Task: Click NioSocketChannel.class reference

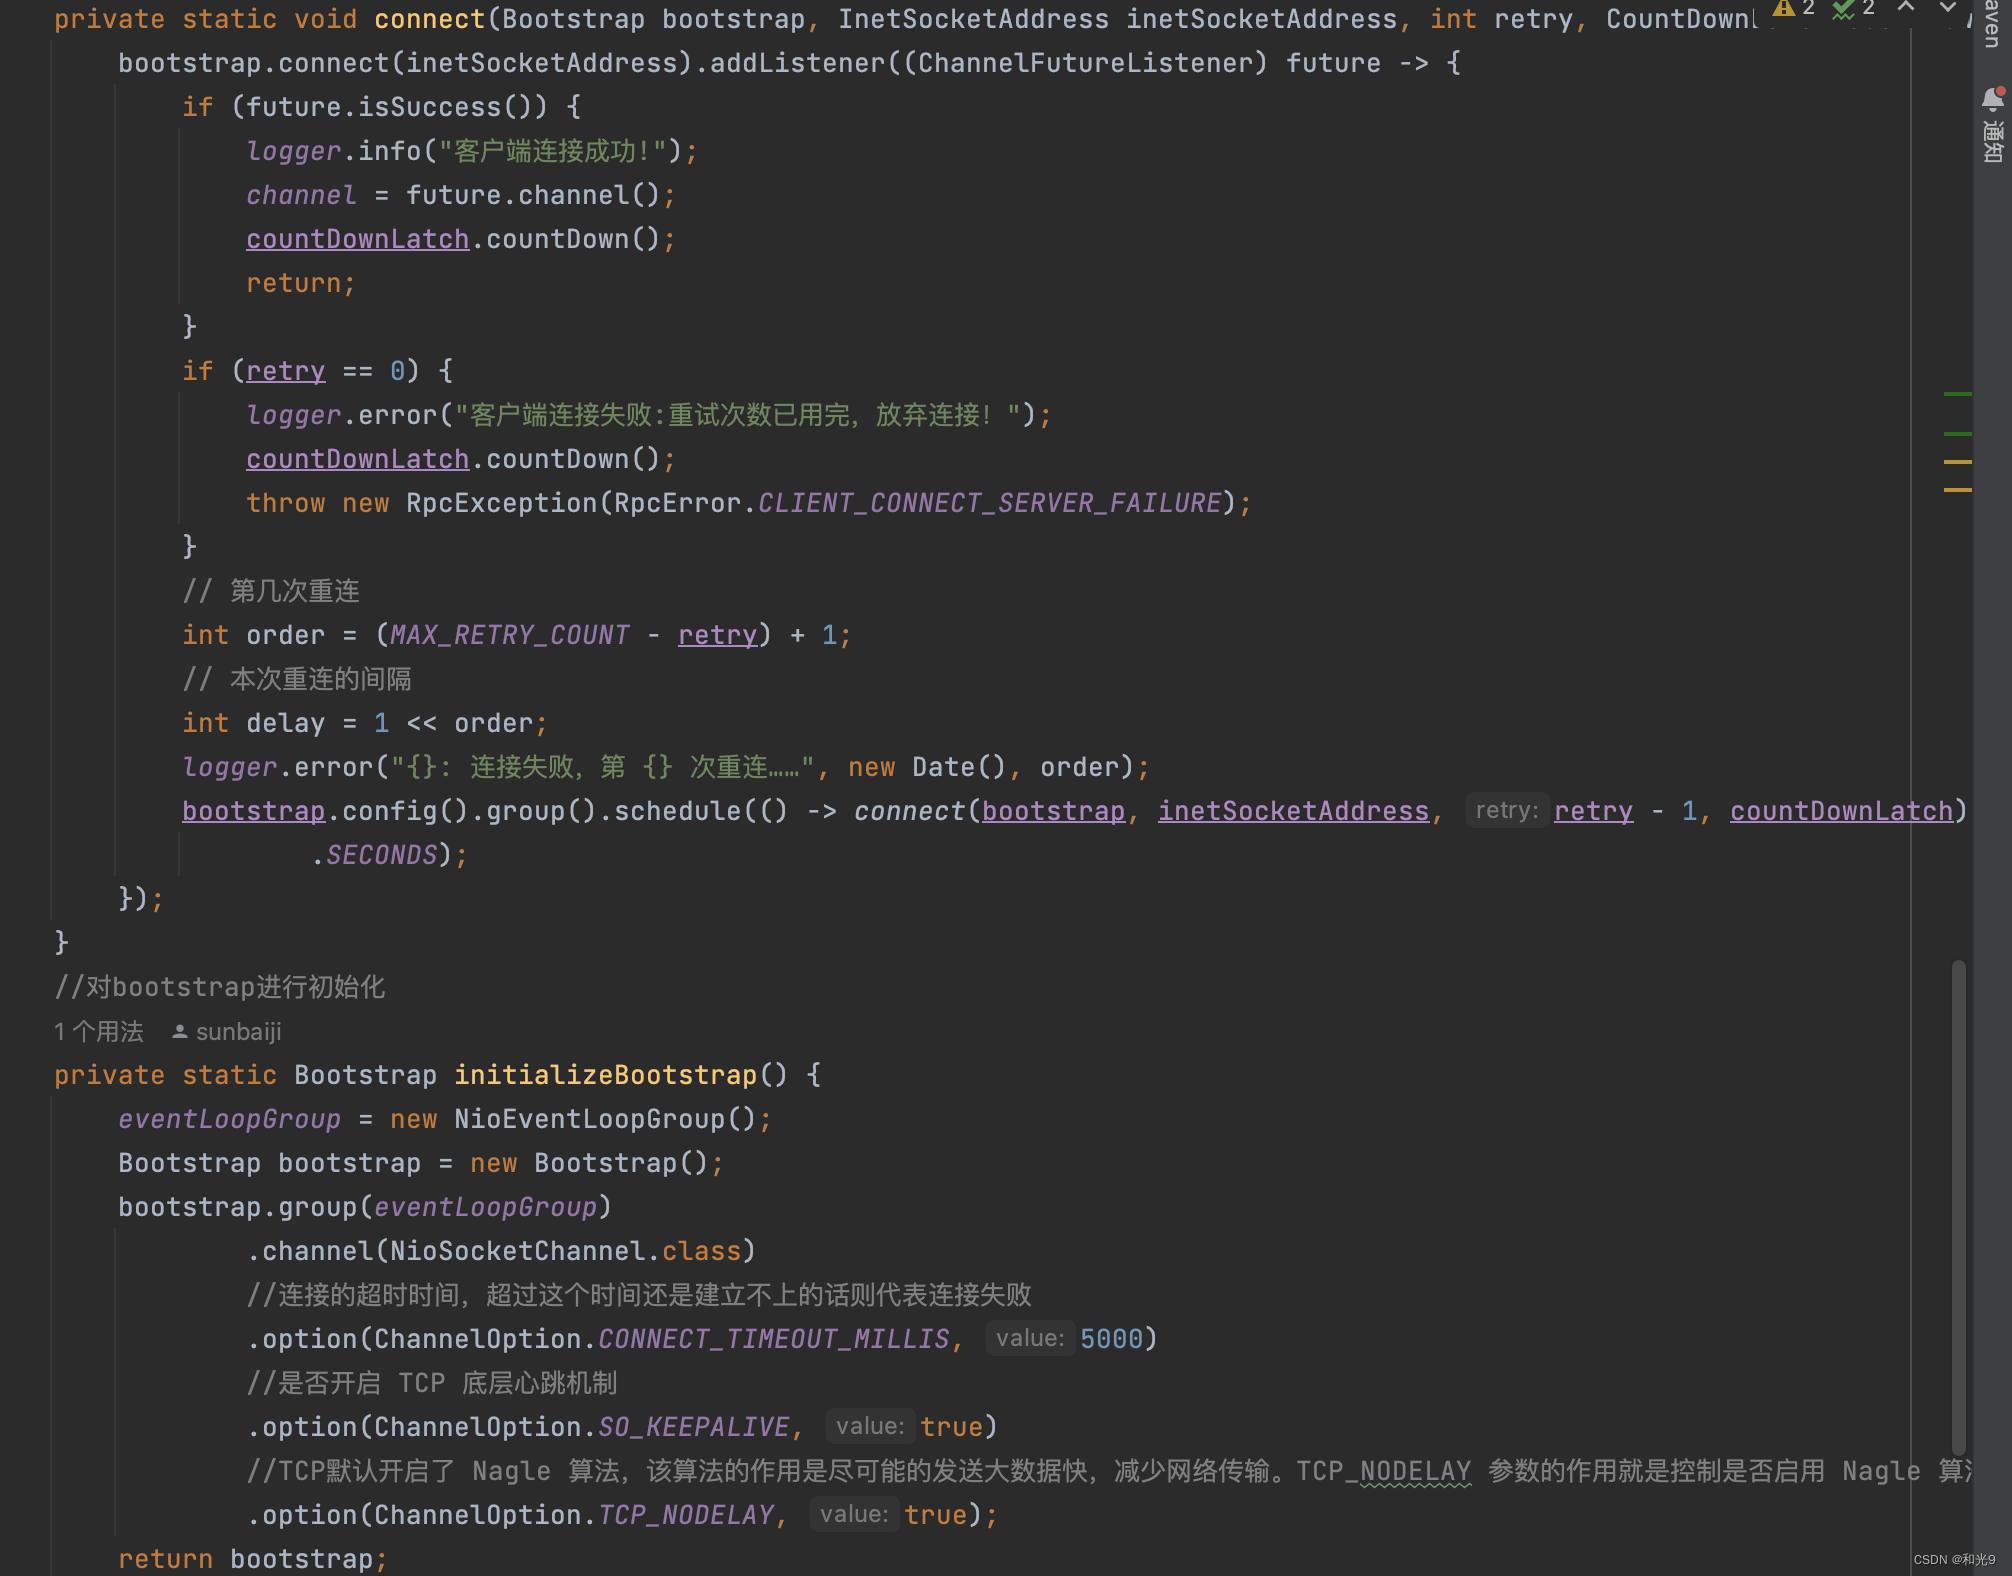Action: pyautogui.click(x=565, y=1251)
